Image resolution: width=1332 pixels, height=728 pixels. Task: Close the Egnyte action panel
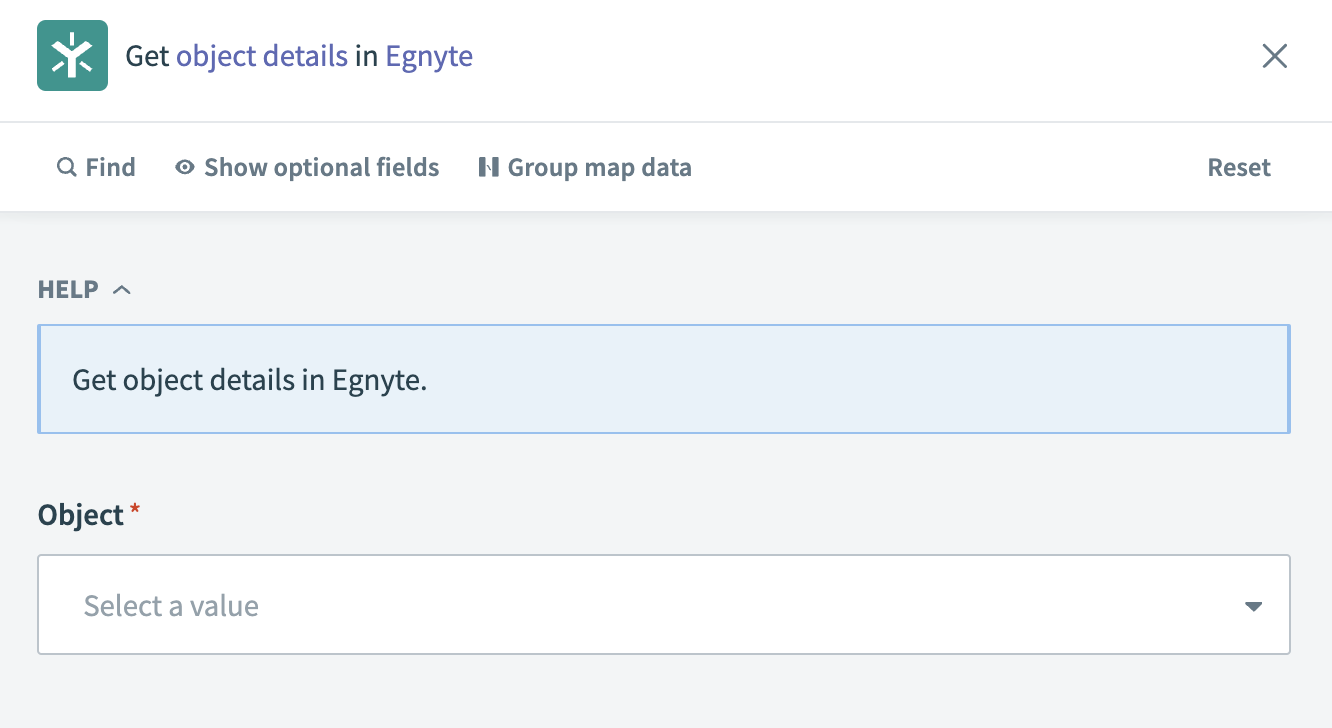(x=1274, y=56)
